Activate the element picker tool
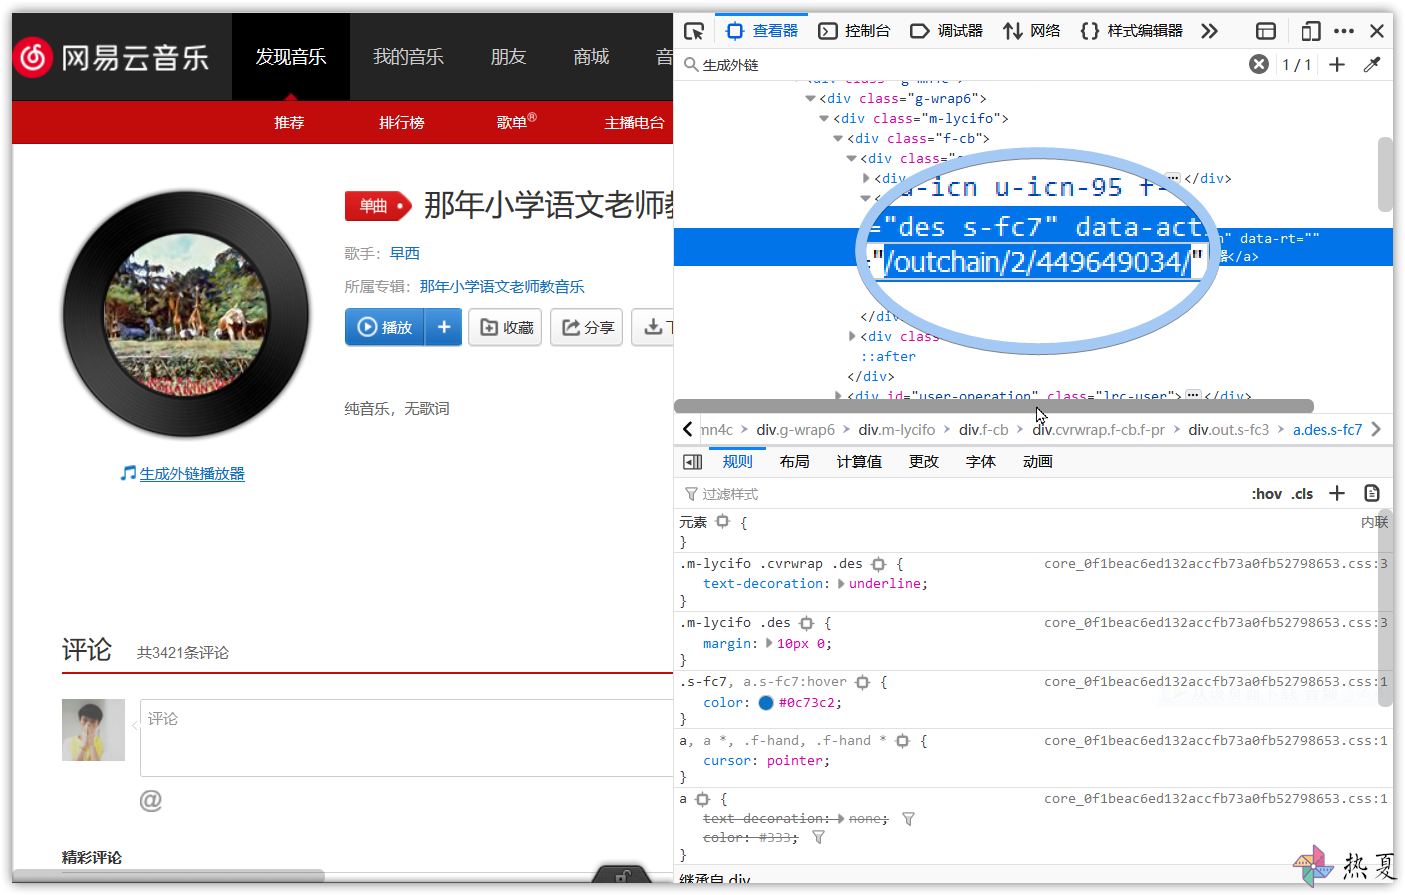The height and width of the screenshot is (895, 1405). [694, 31]
